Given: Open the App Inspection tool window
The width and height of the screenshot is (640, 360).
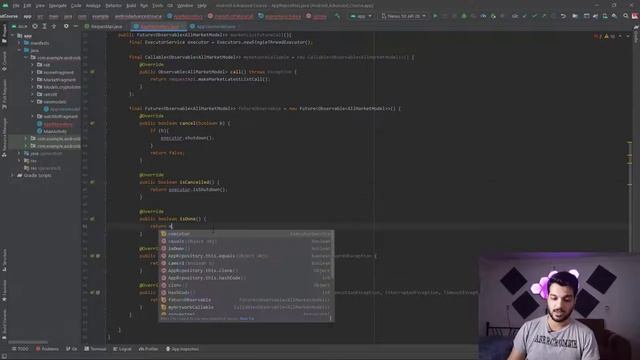Looking at the screenshot, I should 182,349.
